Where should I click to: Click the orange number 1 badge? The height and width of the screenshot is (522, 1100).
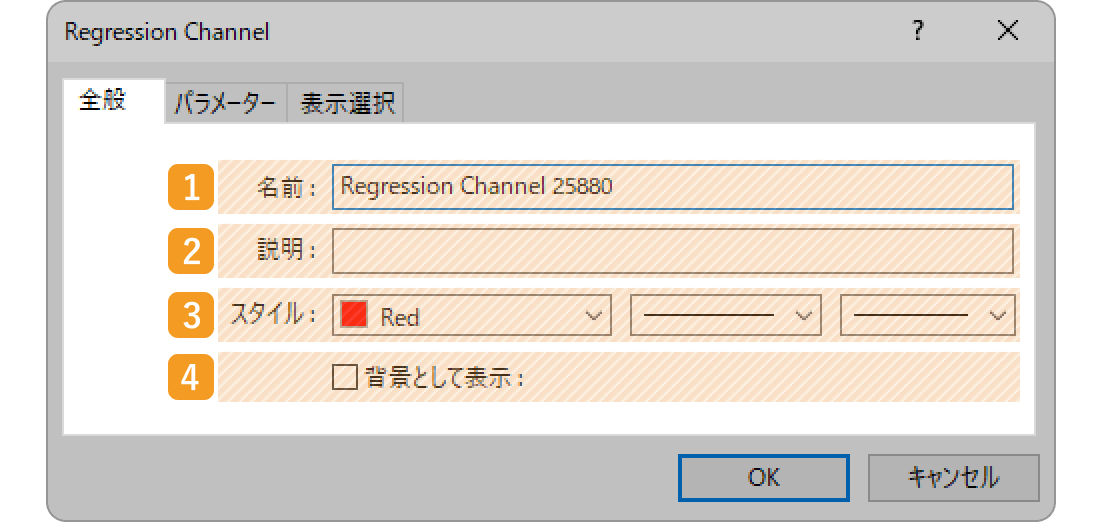(191, 187)
